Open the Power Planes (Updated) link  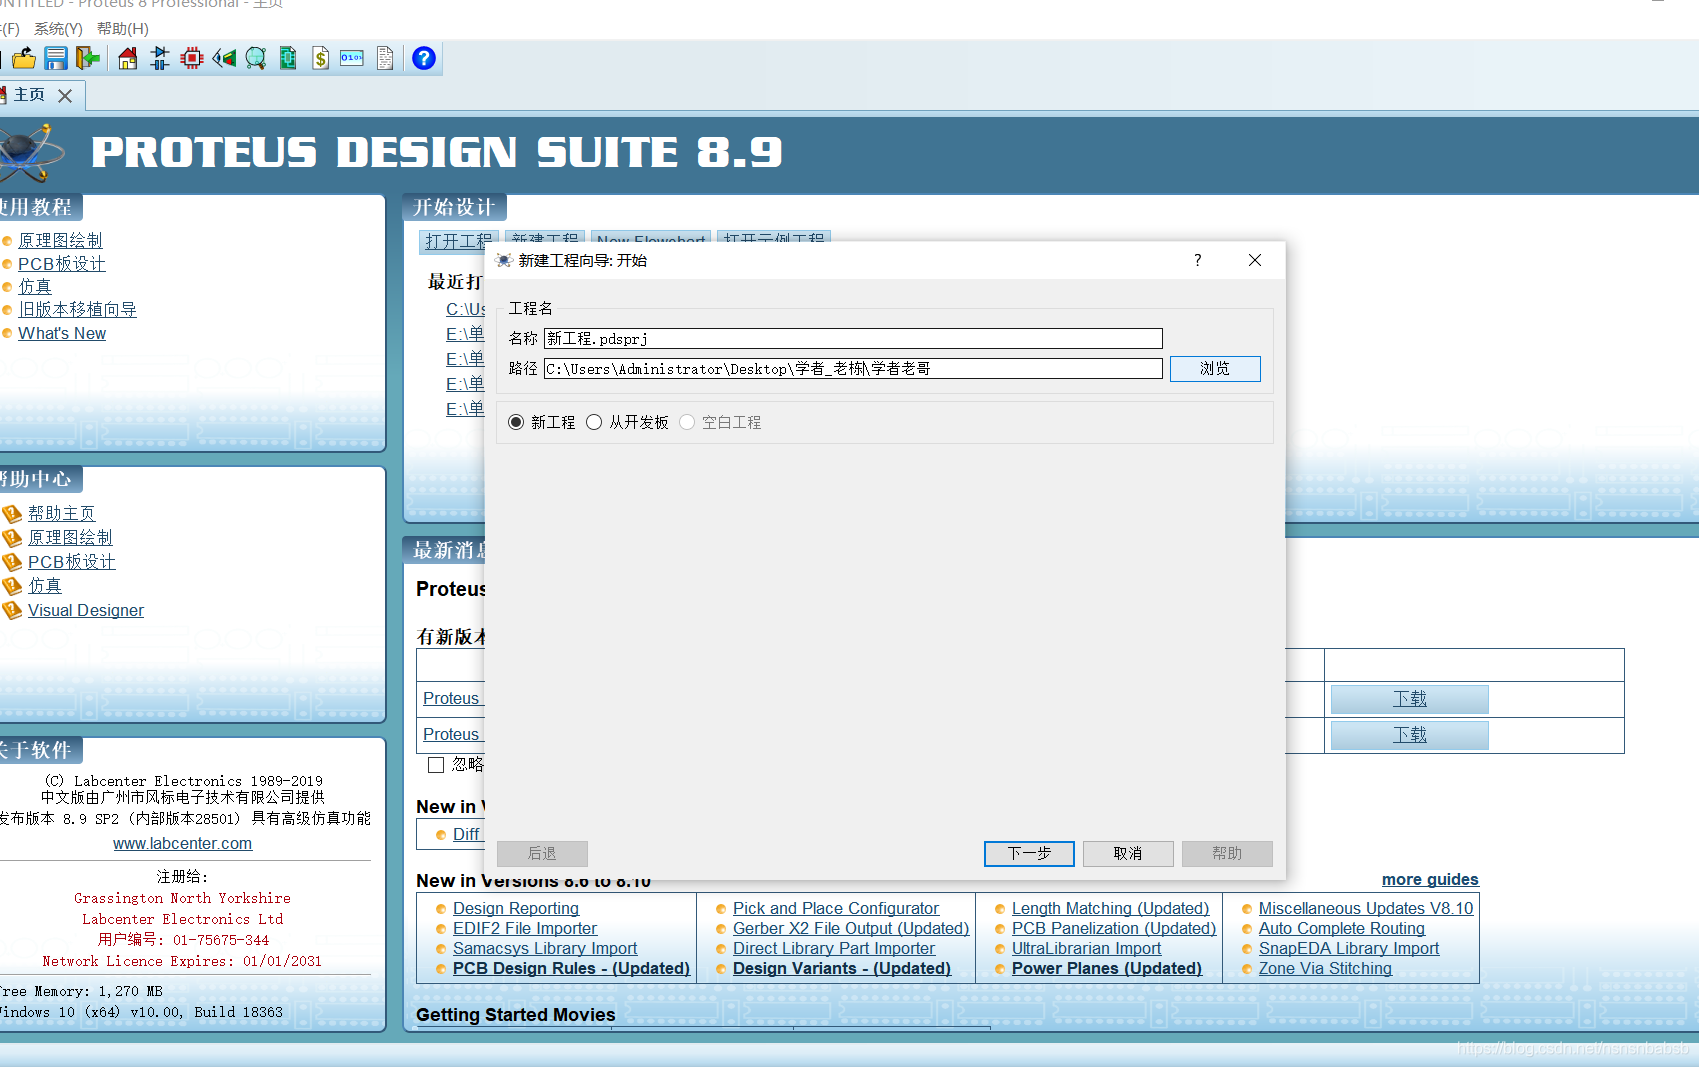pyautogui.click(x=1107, y=968)
